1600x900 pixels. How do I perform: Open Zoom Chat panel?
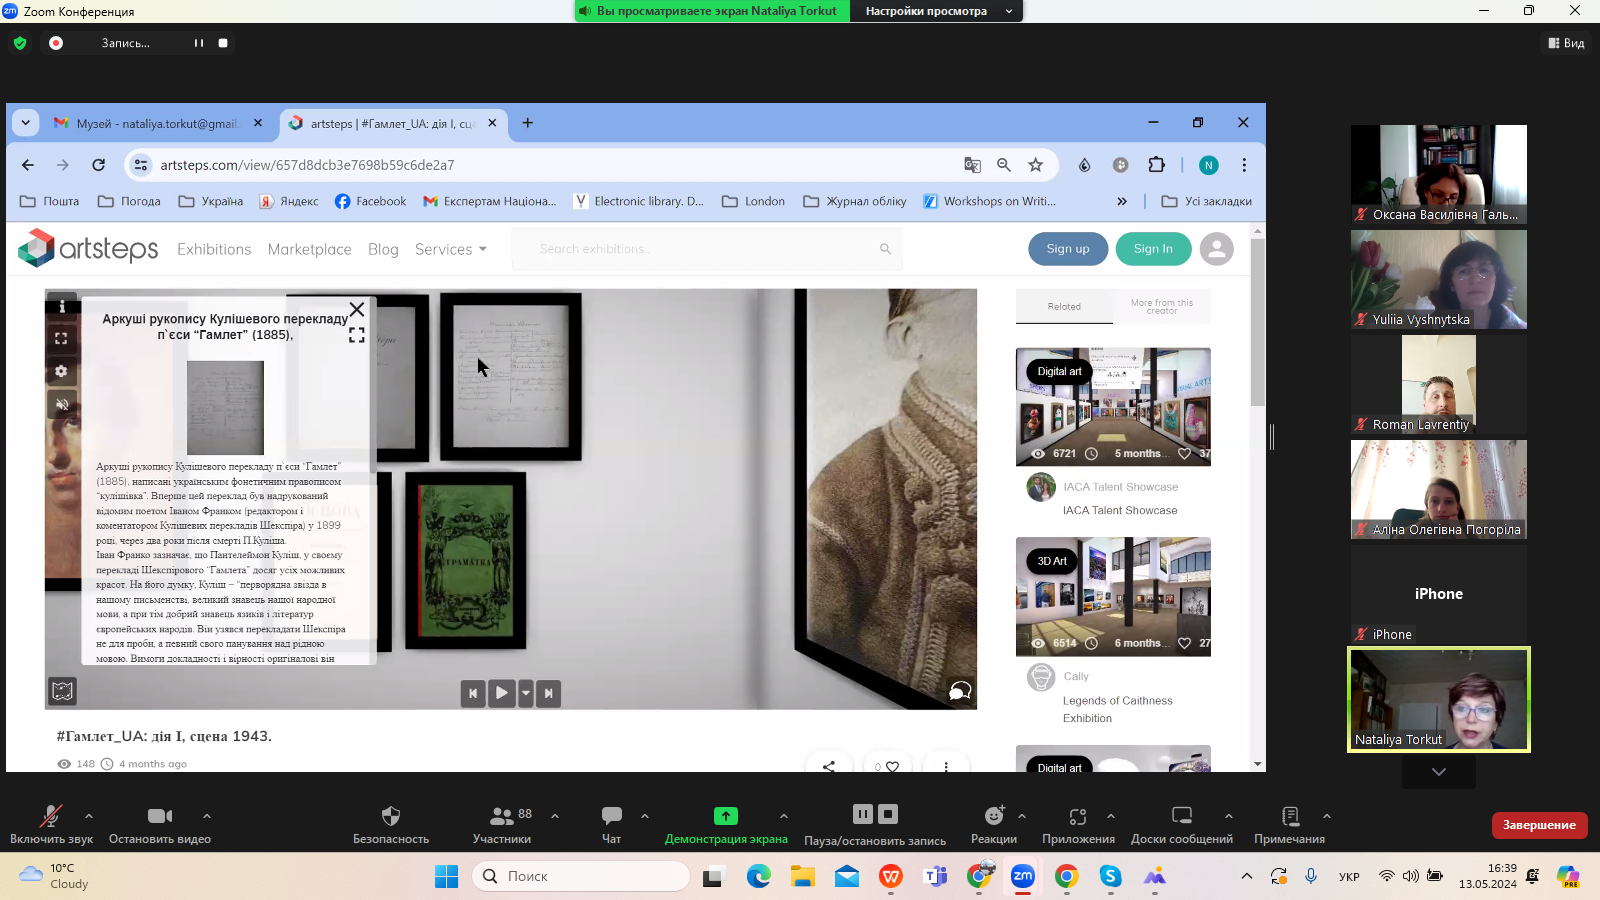click(x=611, y=824)
